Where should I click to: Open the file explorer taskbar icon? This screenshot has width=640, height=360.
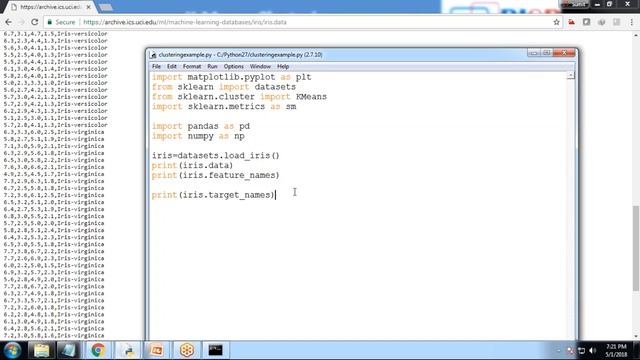41,350
